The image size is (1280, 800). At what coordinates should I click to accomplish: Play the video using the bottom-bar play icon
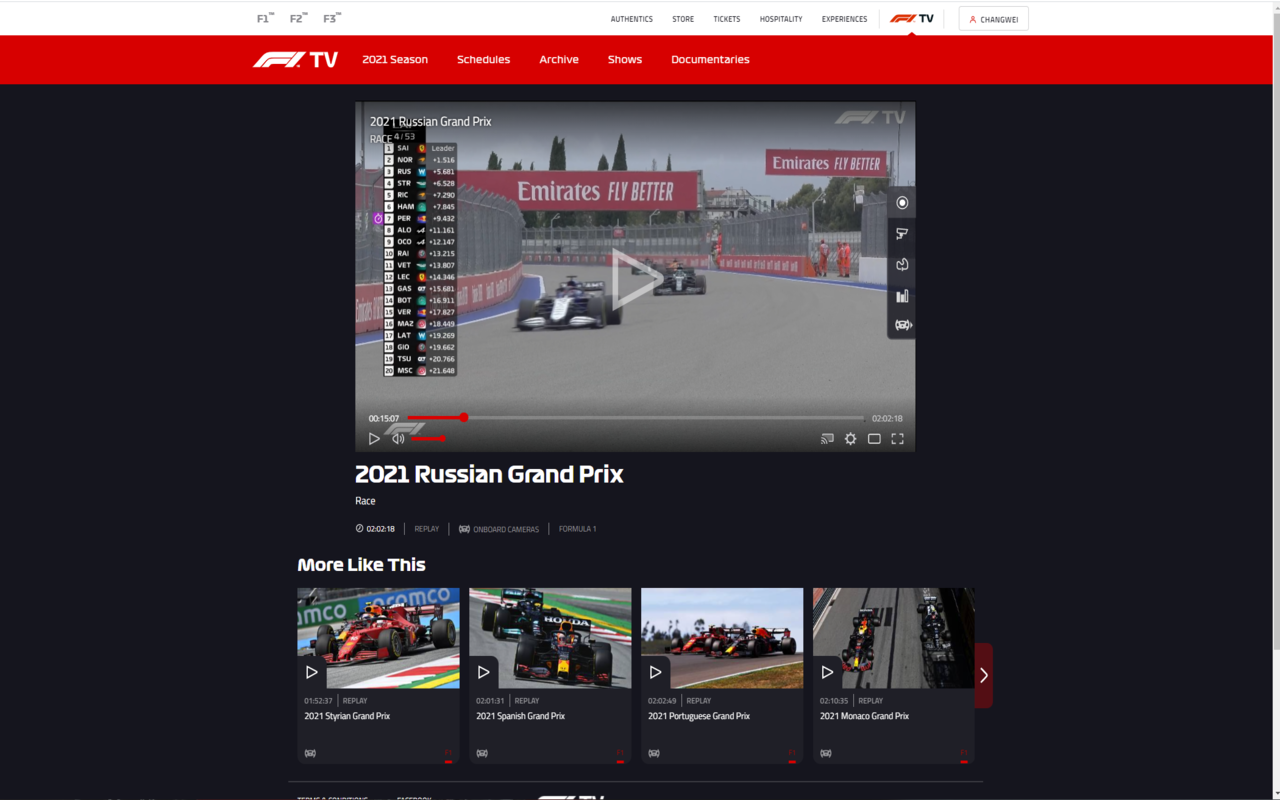[374, 439]
